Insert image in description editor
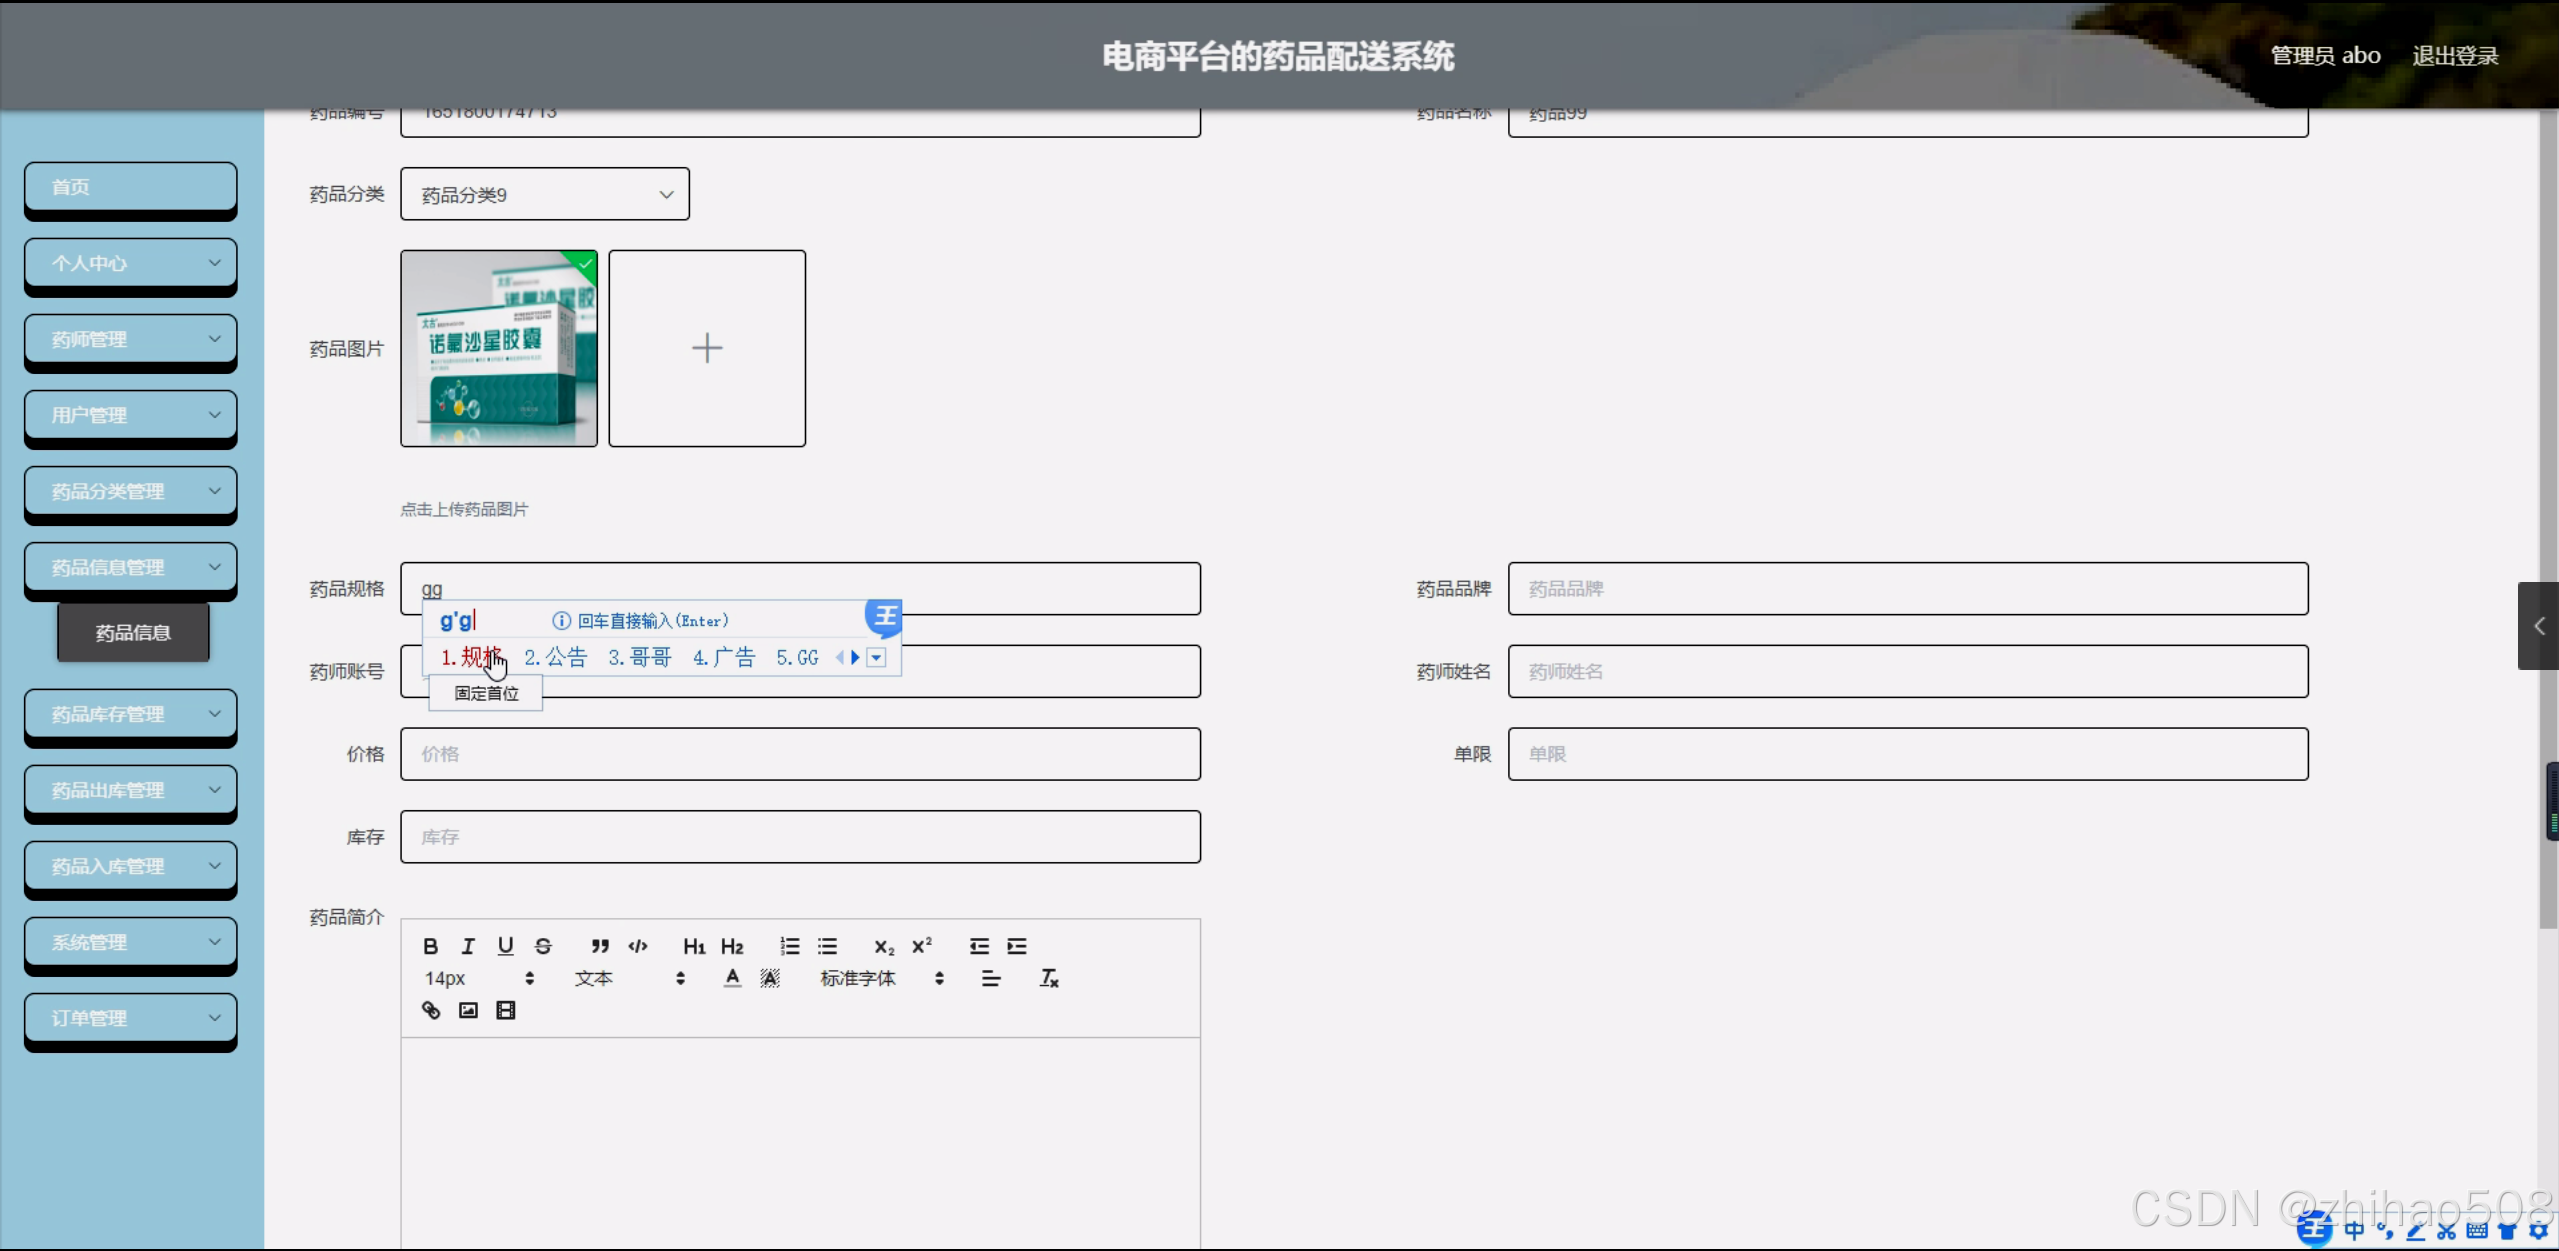This screenshot has width=2559, height=1251. click(x=467, y=1010)
